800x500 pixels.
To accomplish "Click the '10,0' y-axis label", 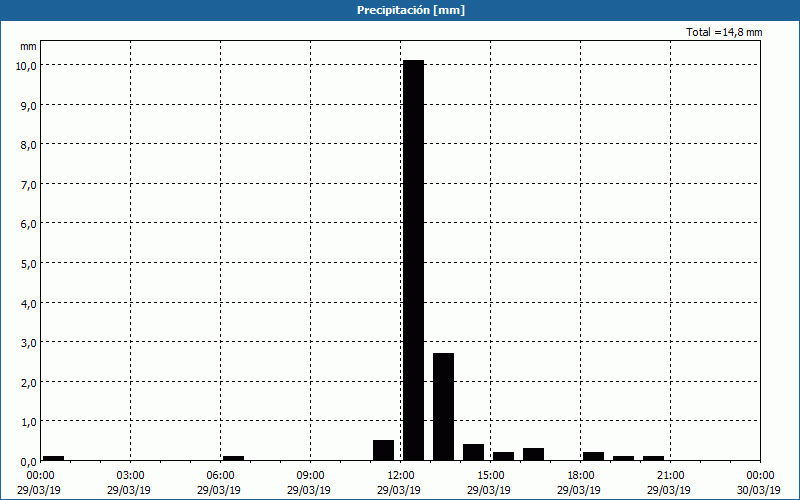I will coord(26,66).
